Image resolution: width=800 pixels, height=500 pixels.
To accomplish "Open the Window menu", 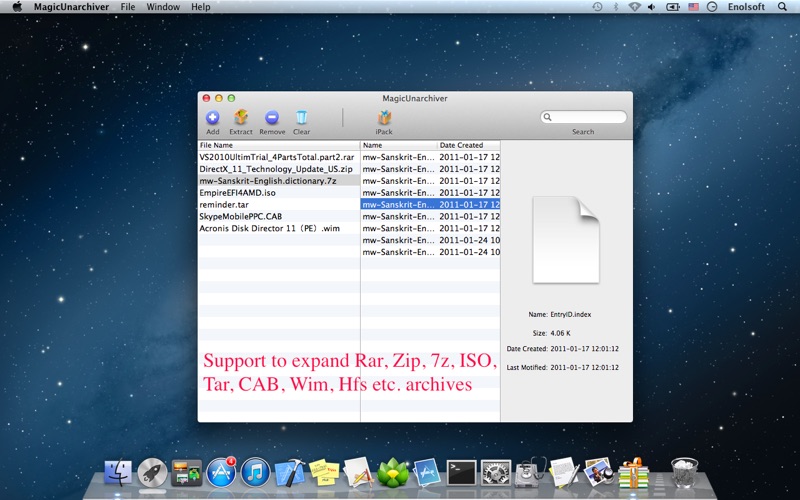I will (x=163, y=7).
